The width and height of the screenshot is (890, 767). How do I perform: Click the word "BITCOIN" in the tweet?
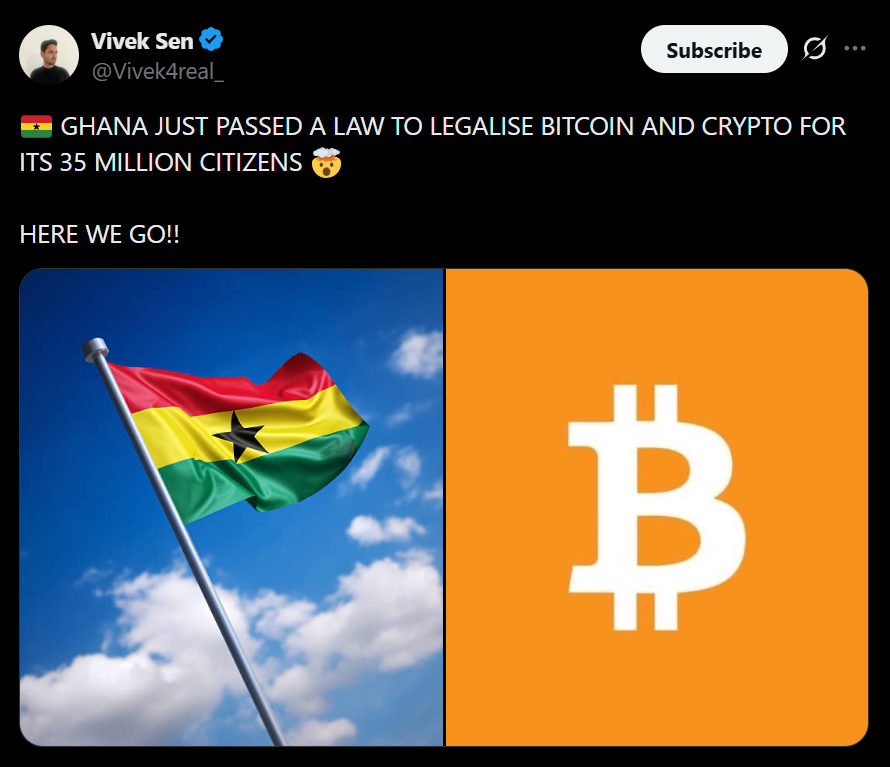(x=587, y=127)
